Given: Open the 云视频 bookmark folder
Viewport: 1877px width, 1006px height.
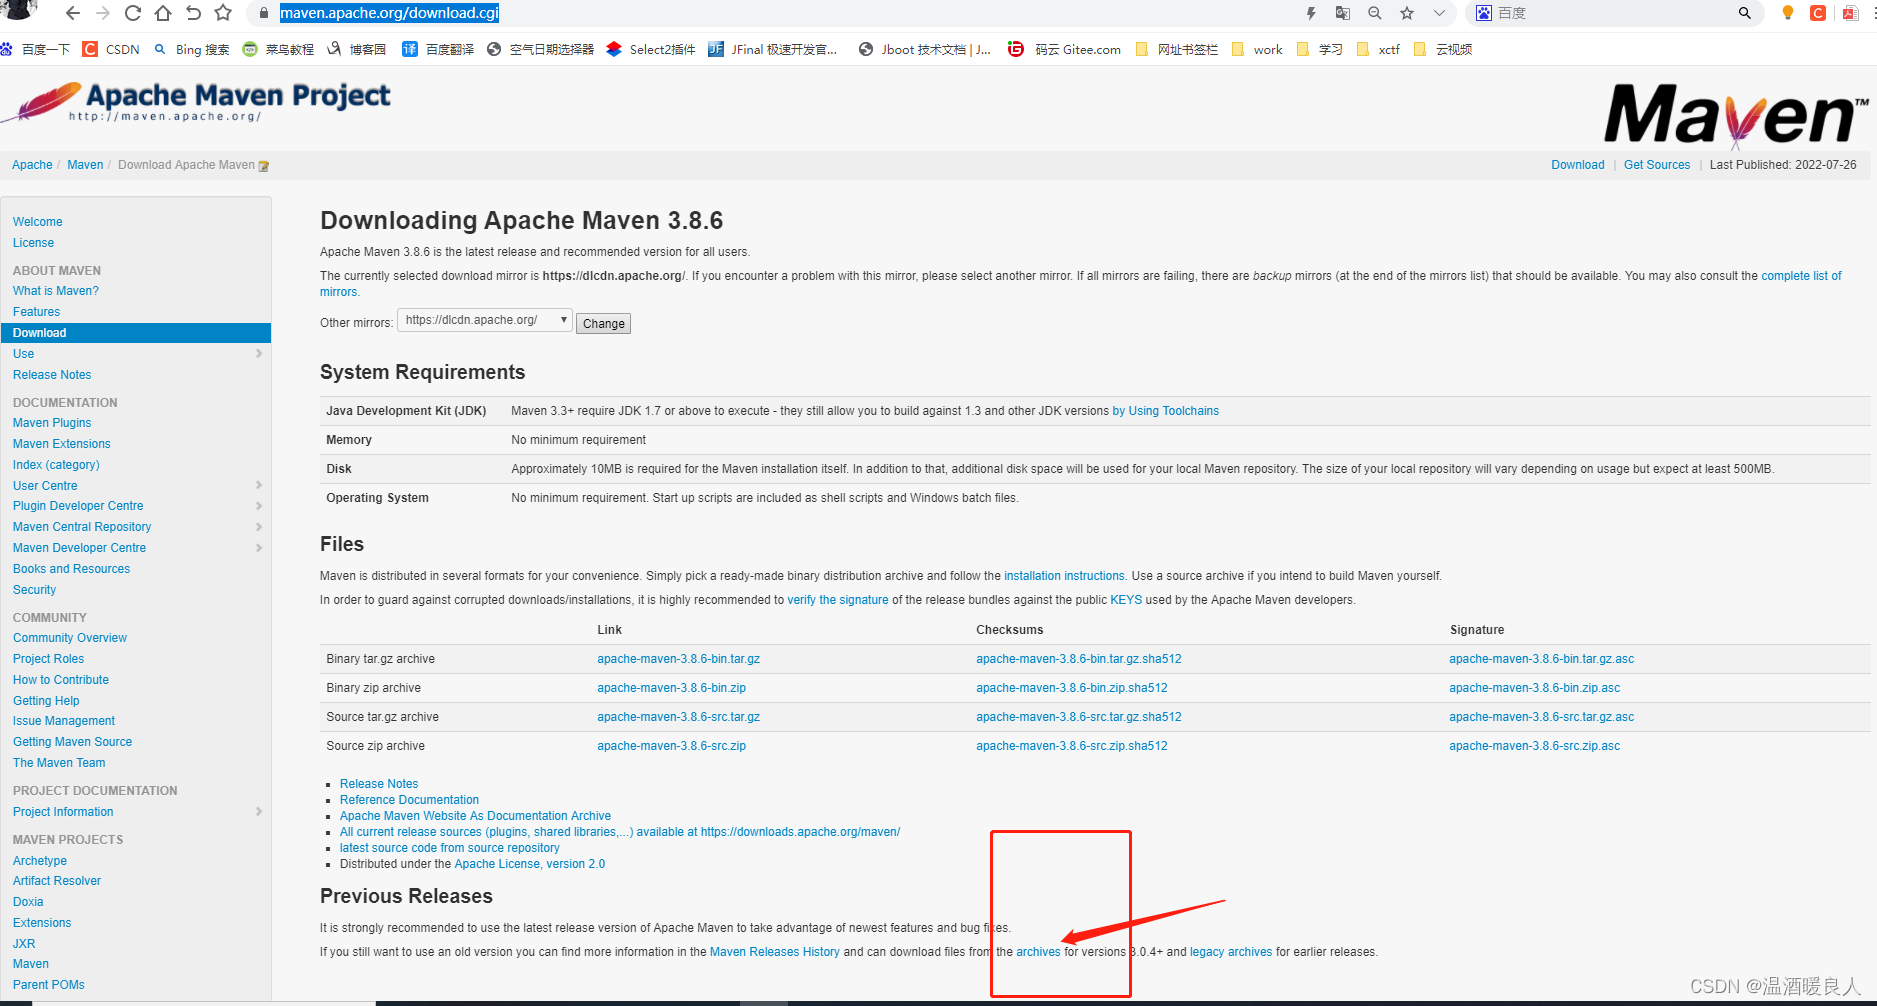Looking at the screenshot, I should pyautogui.click(x=1443, y=49).
